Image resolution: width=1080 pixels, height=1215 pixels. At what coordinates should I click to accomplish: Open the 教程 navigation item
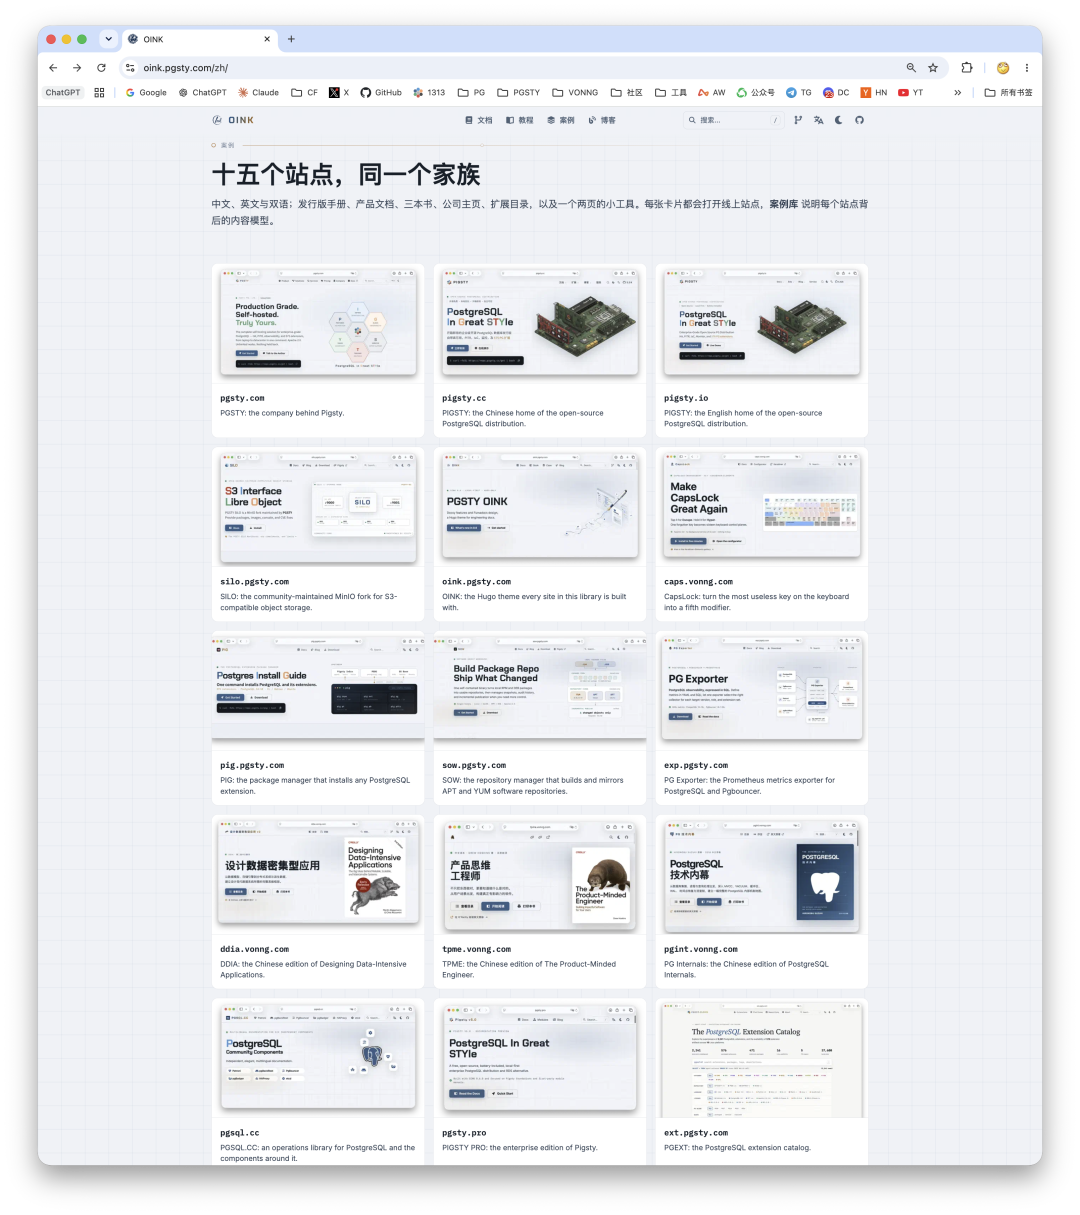point(520,120)
